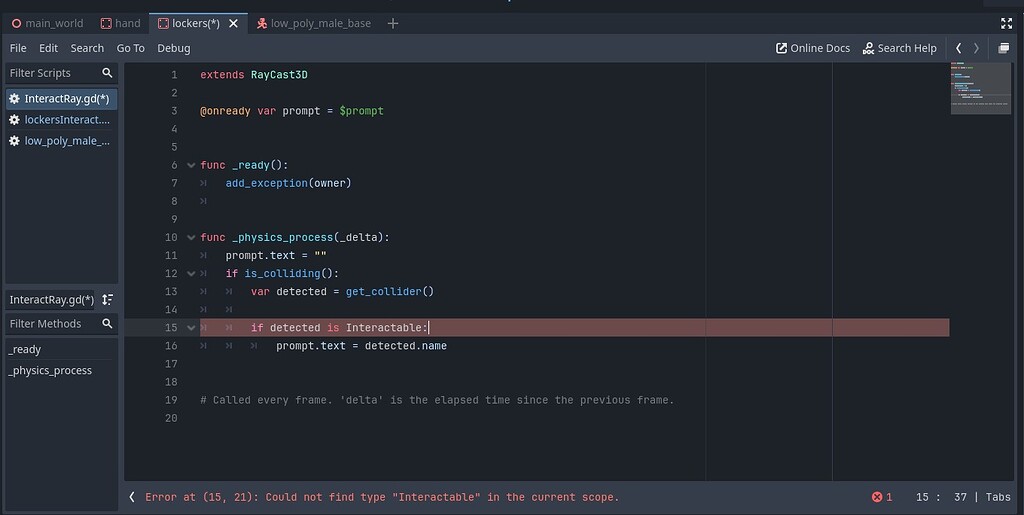Select lockersInteract script in list
1024x515 pixels.
coord(61,120)
